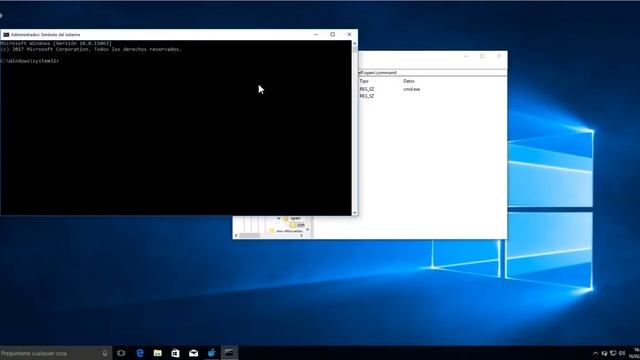Switch to the Registry Editor taskbar icon
Image resolution: width=640 pixels, height=360 pixels.
click(211, 353)
